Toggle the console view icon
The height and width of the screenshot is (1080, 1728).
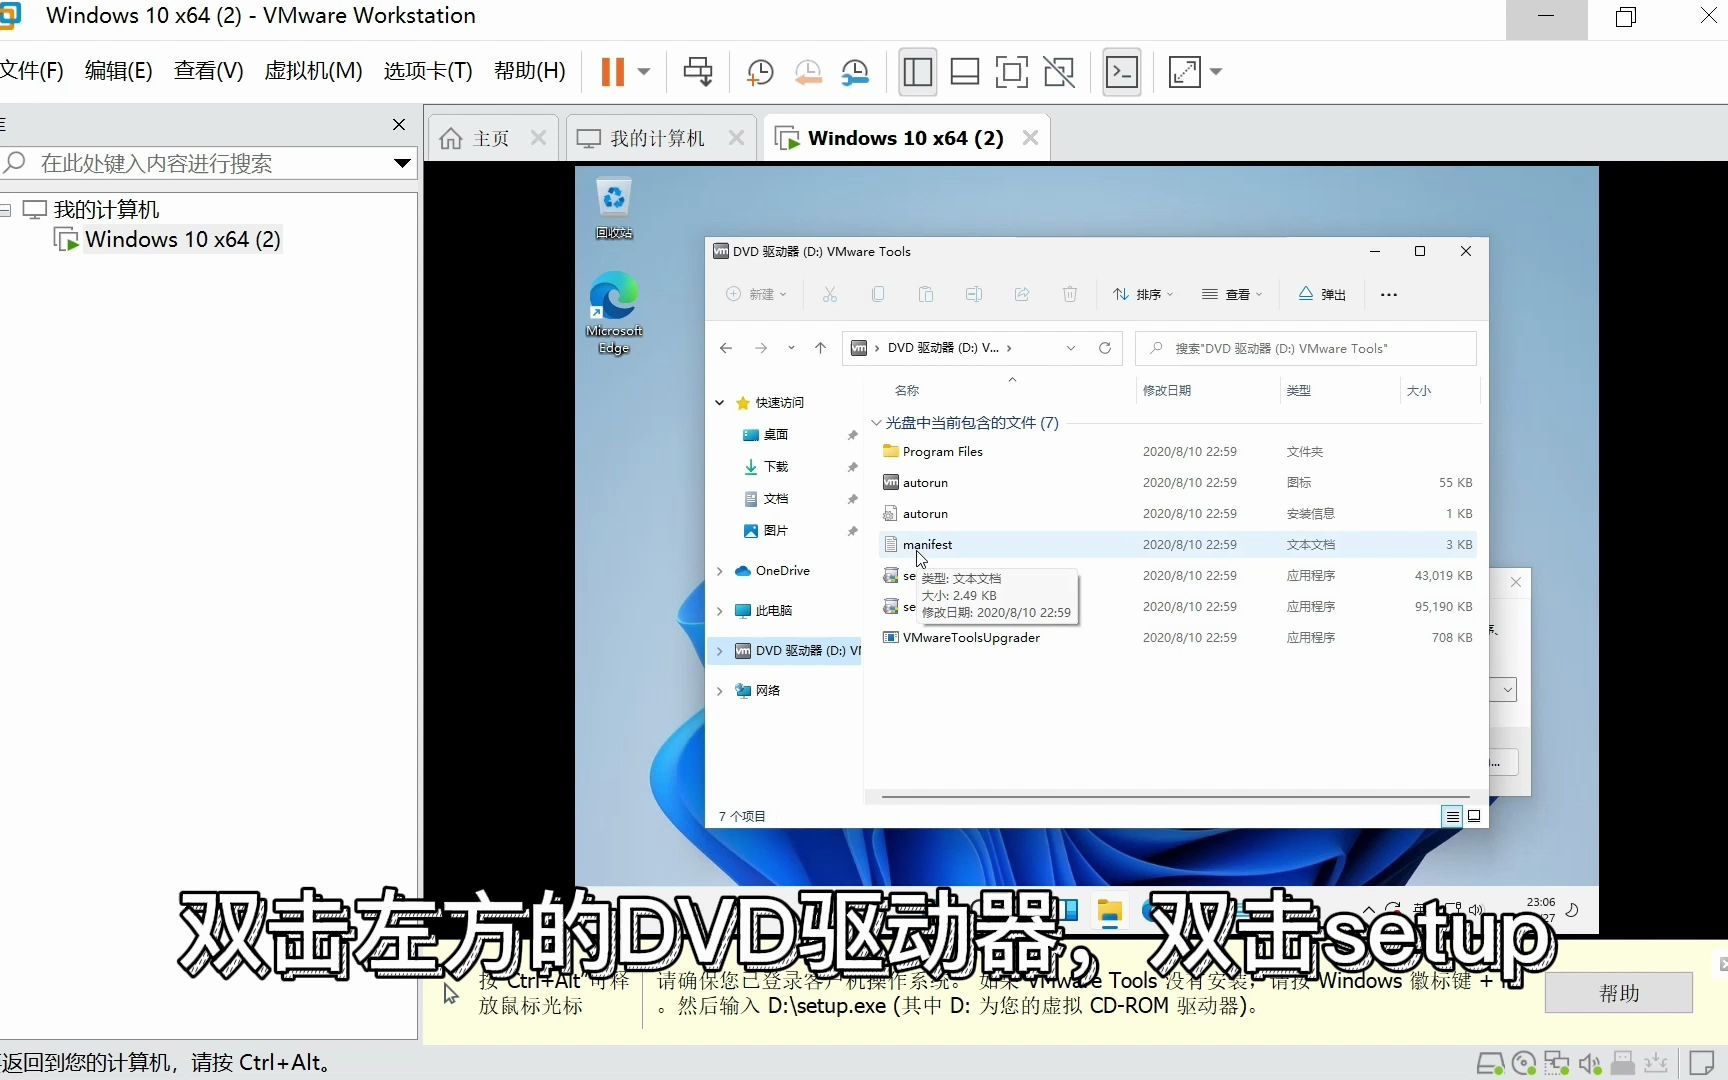[x=1122, y=72]
